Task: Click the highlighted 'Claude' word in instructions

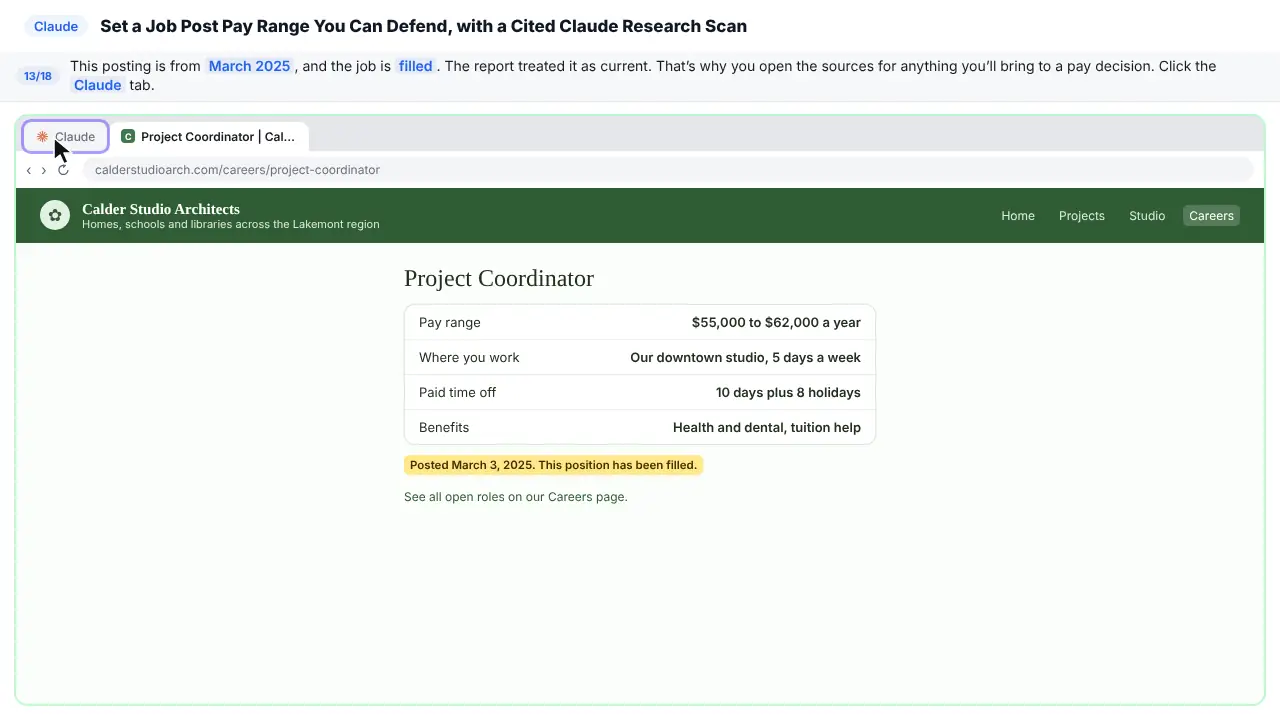Action: [x=98, y=85]
